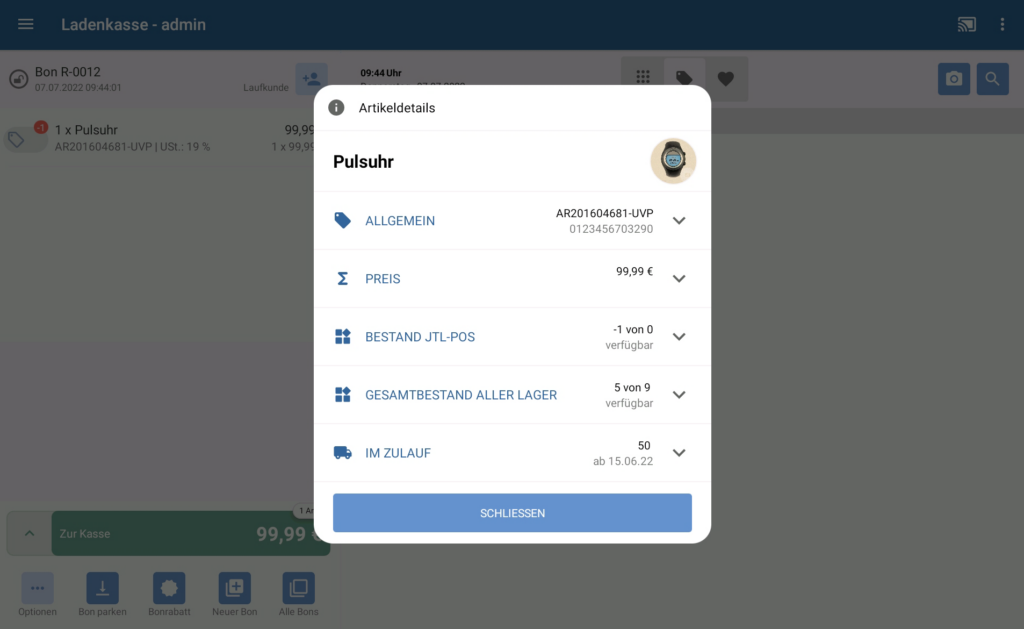The height and width of the screenshot is (629, 1024).
Task: Apply Bonrabatt discount
Action: tap(169, 594)
